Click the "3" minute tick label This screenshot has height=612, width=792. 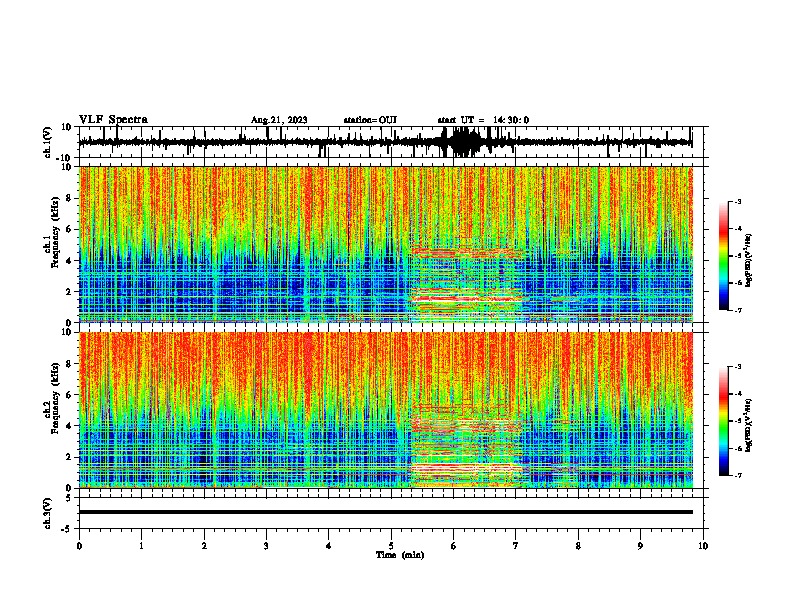(266, 546)
